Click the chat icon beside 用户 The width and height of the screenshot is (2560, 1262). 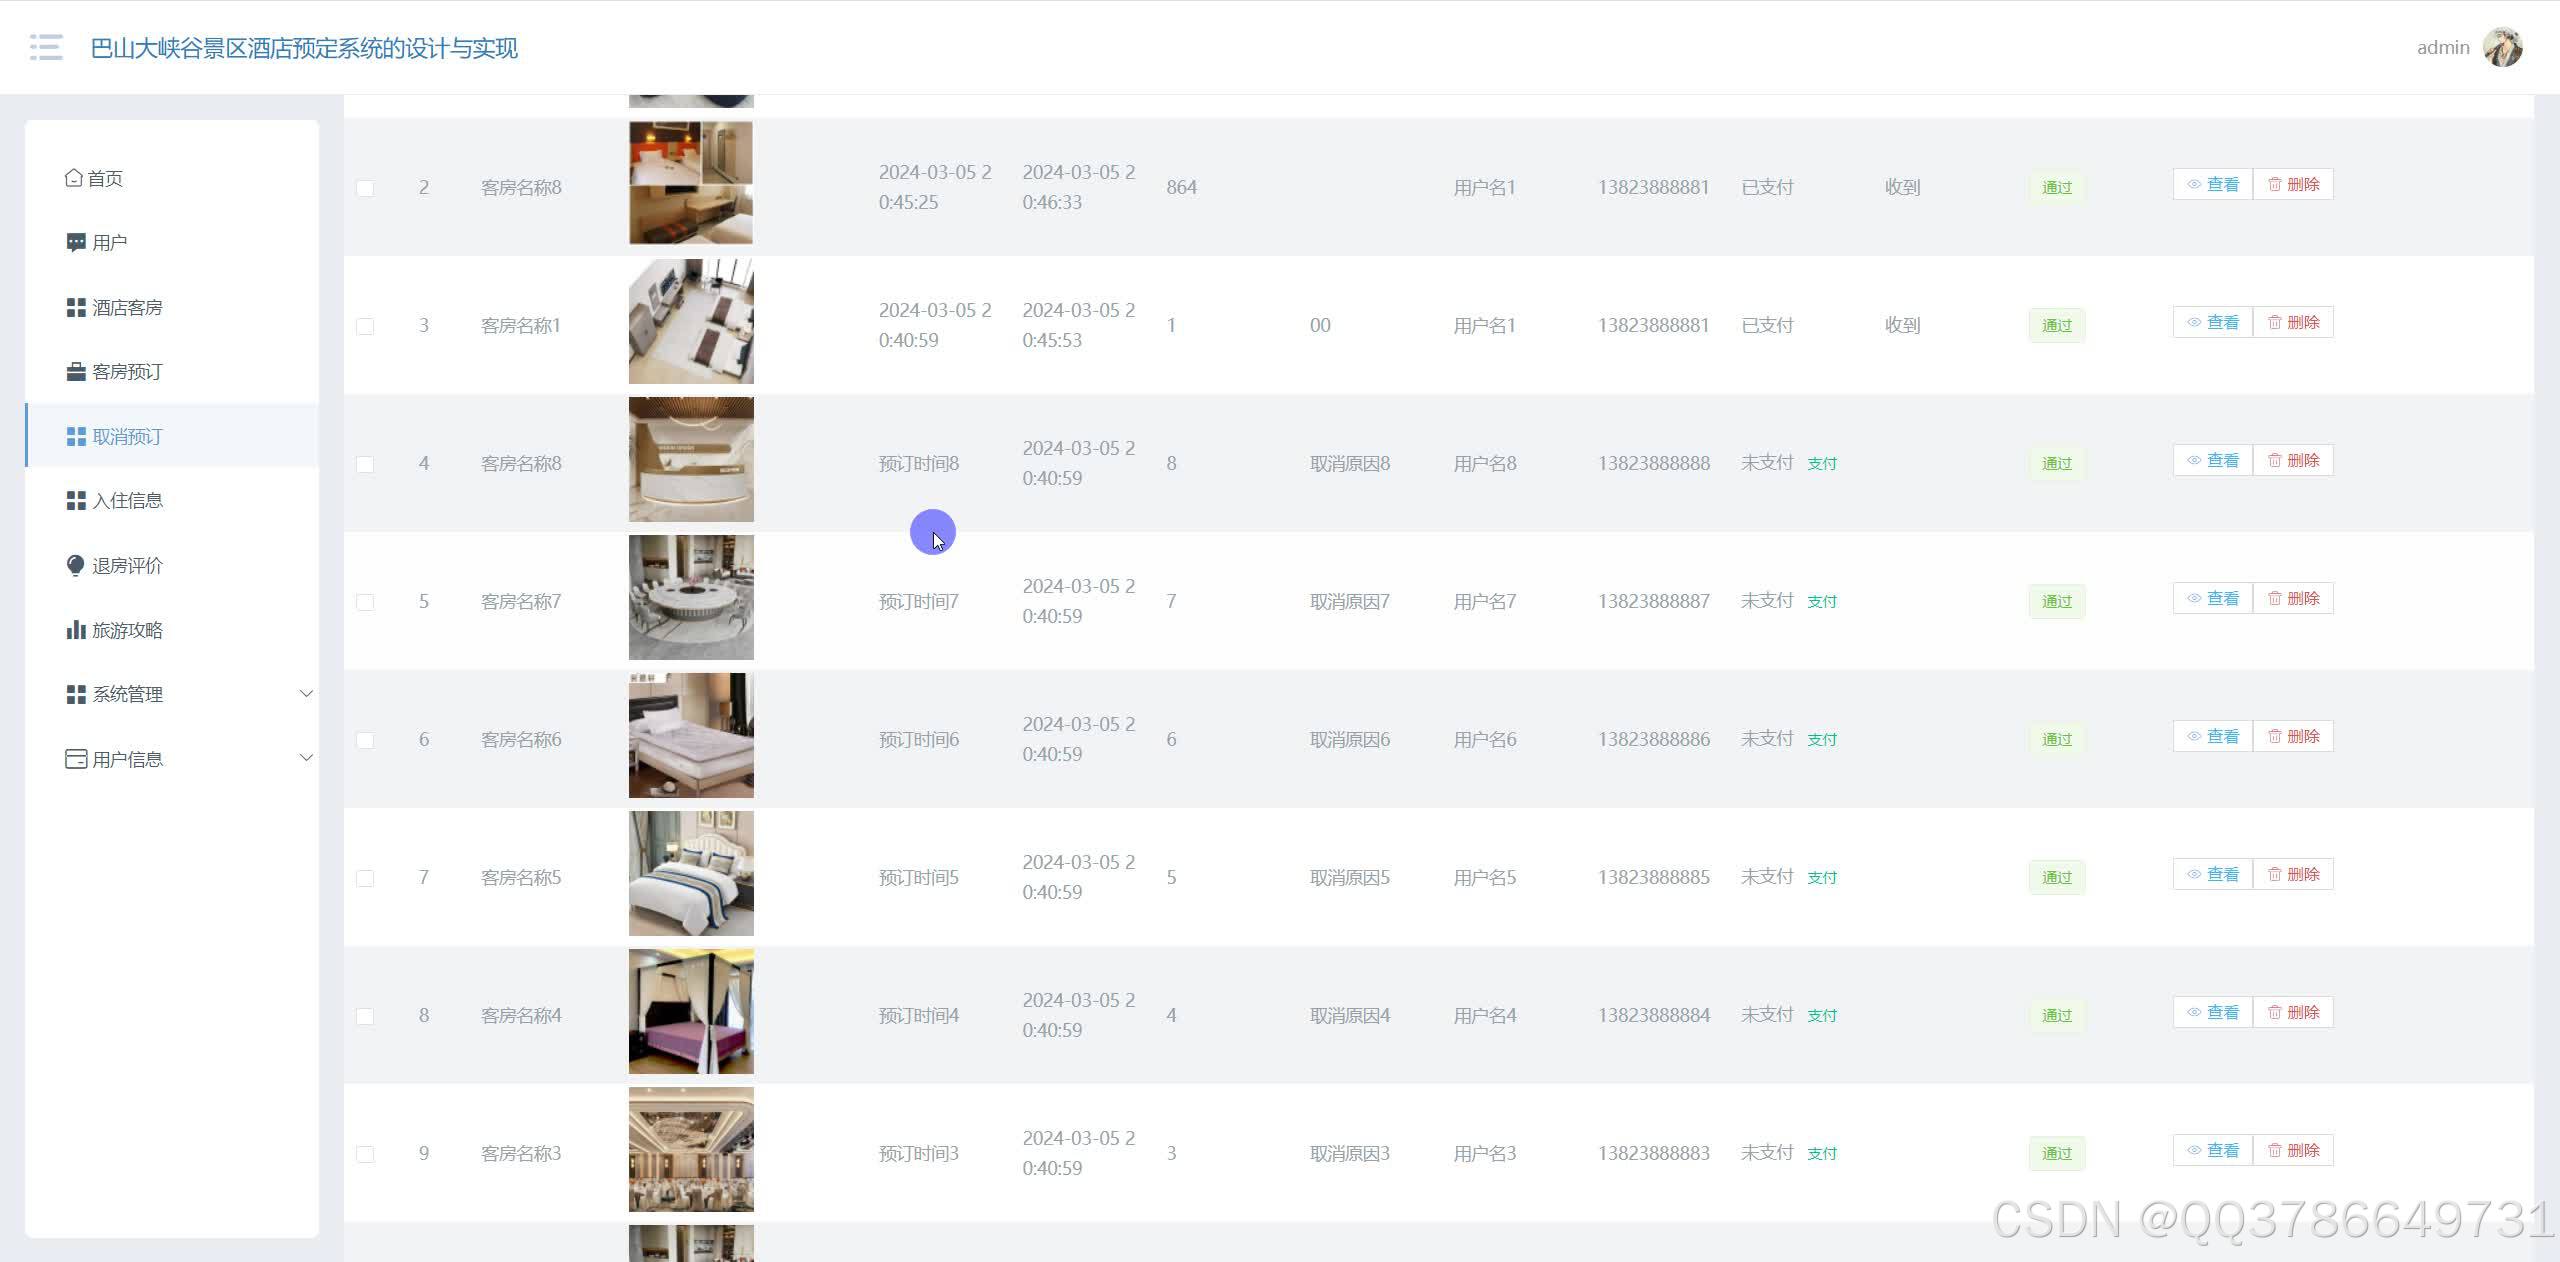tap(76, 243)
